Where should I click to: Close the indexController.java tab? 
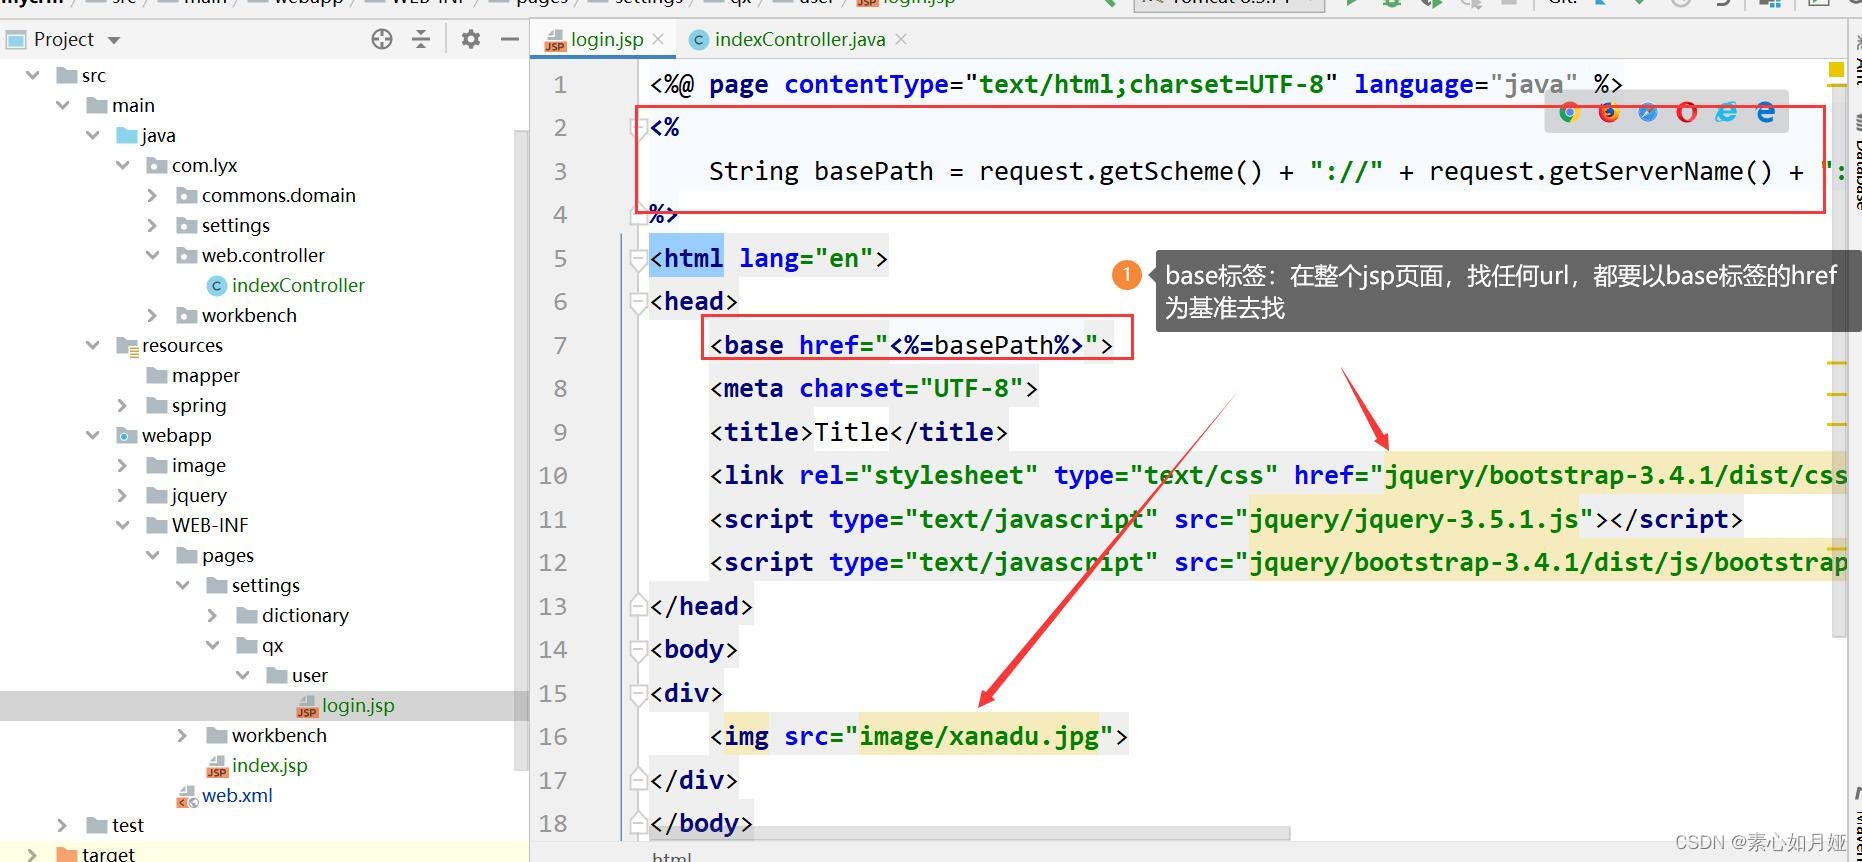[901, 39]
